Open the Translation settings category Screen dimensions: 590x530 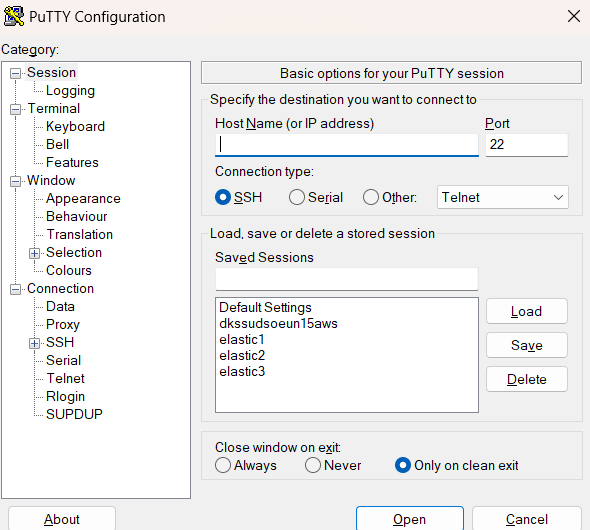(x=80, y=234)
